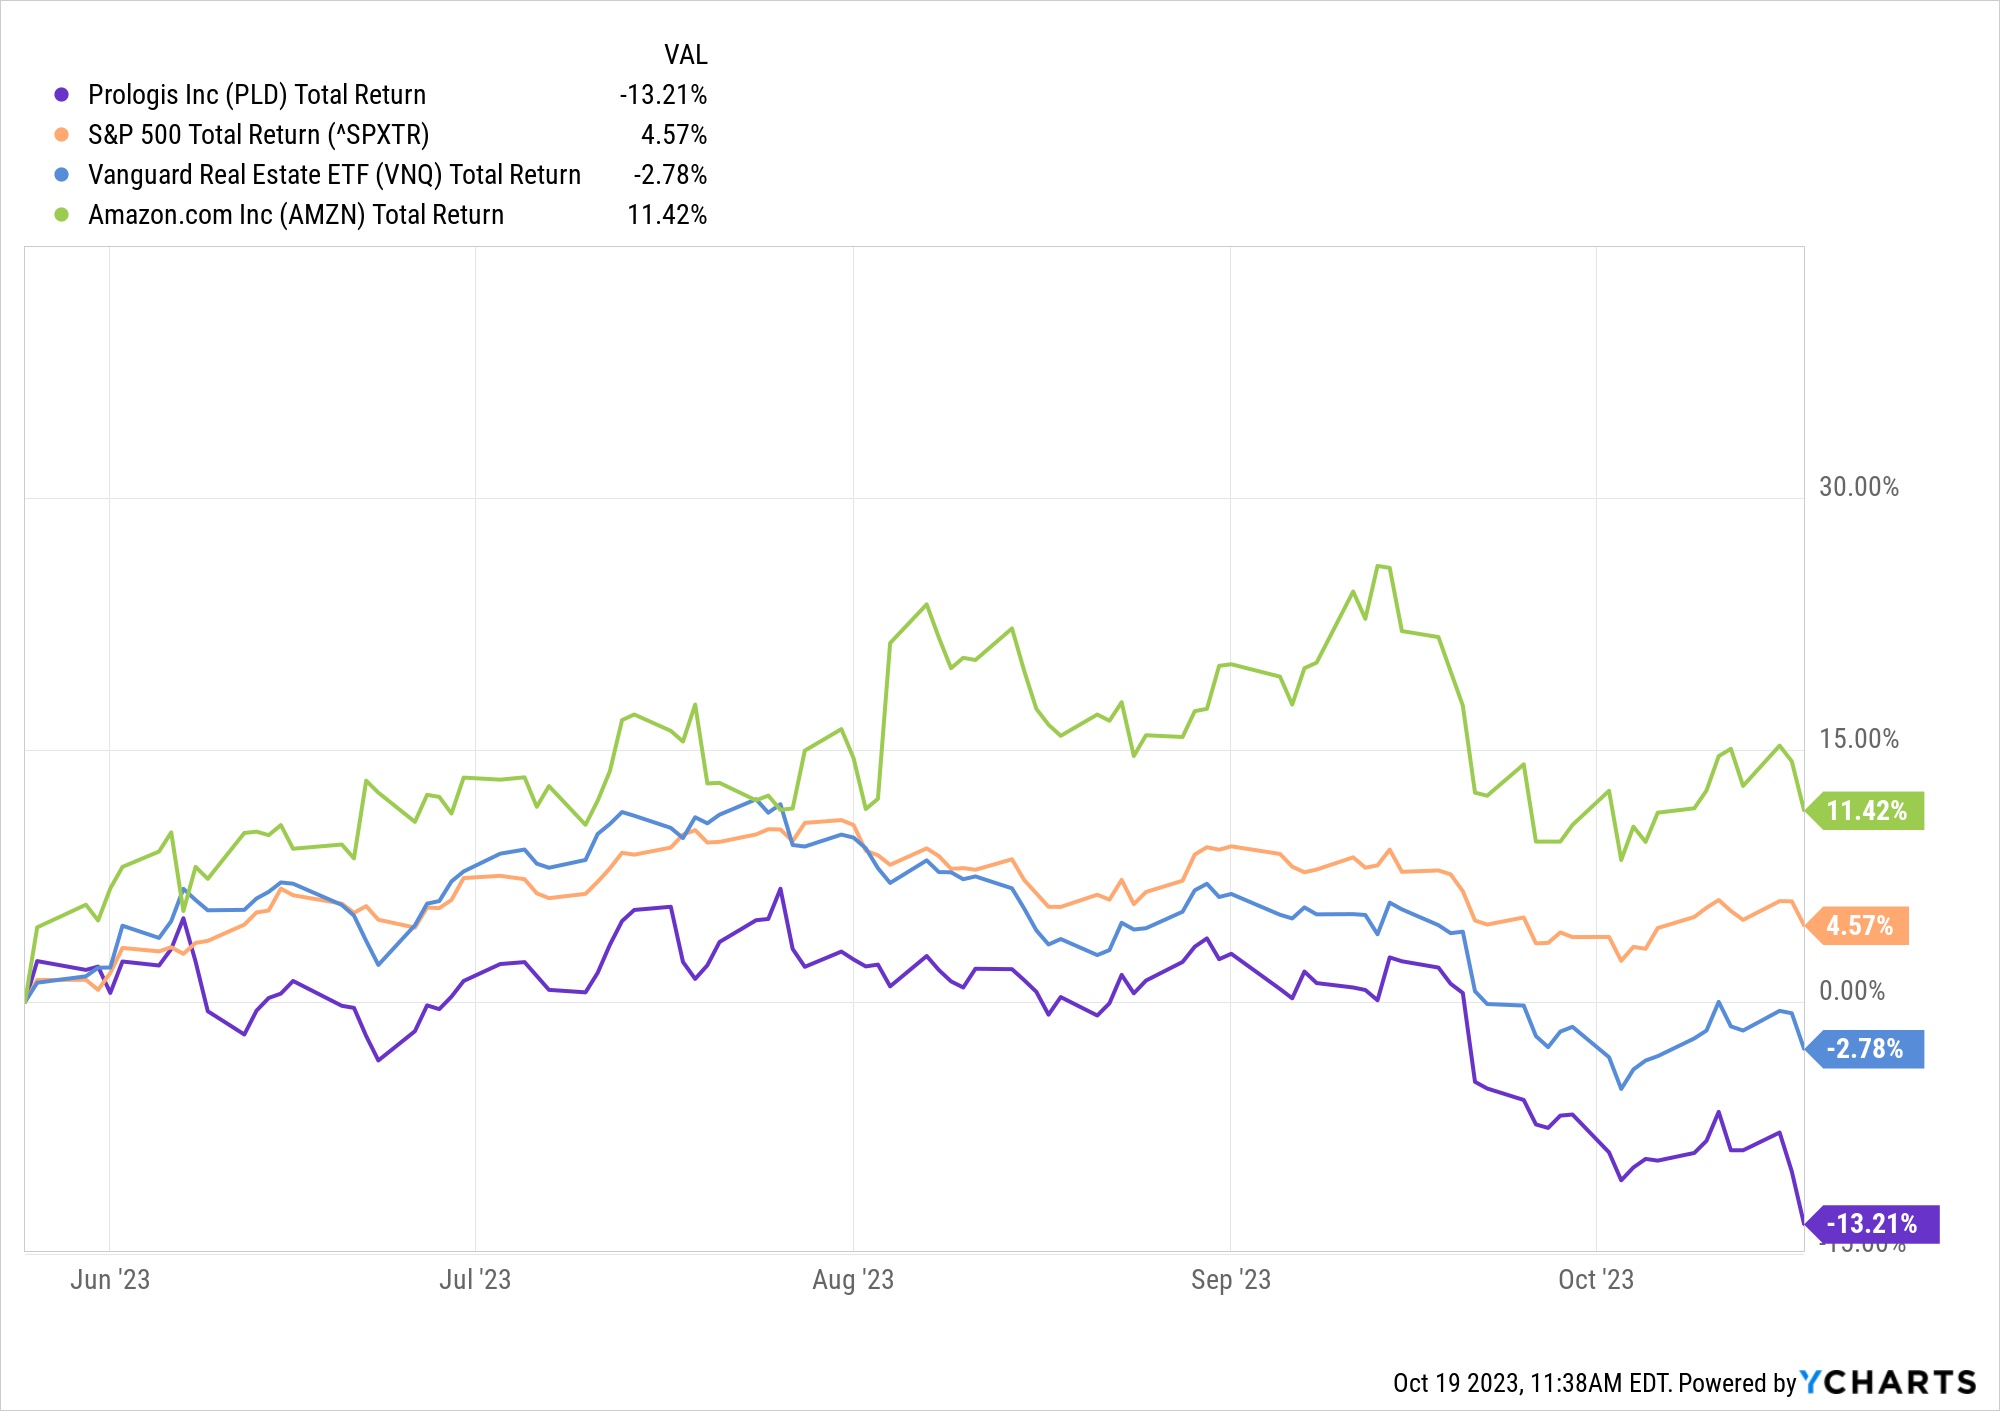Click the Oct '23 x-axis label
The image size is (2000, 1411).
click(1596, 1279)
